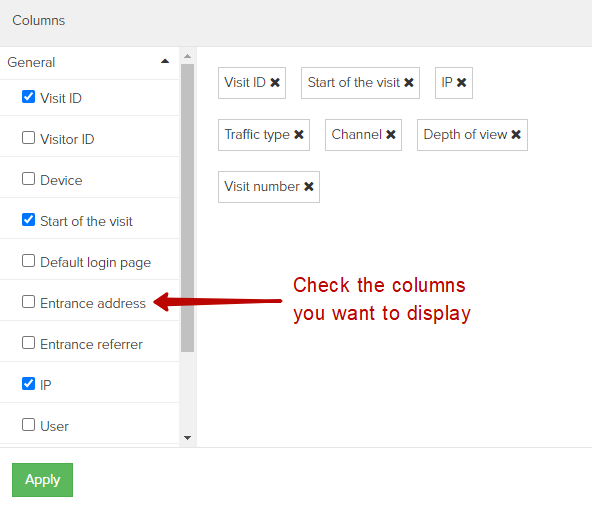Tick the Entrance referrer checkbox
Viewport: 592px width, 508px height.
tap(28, 343)
